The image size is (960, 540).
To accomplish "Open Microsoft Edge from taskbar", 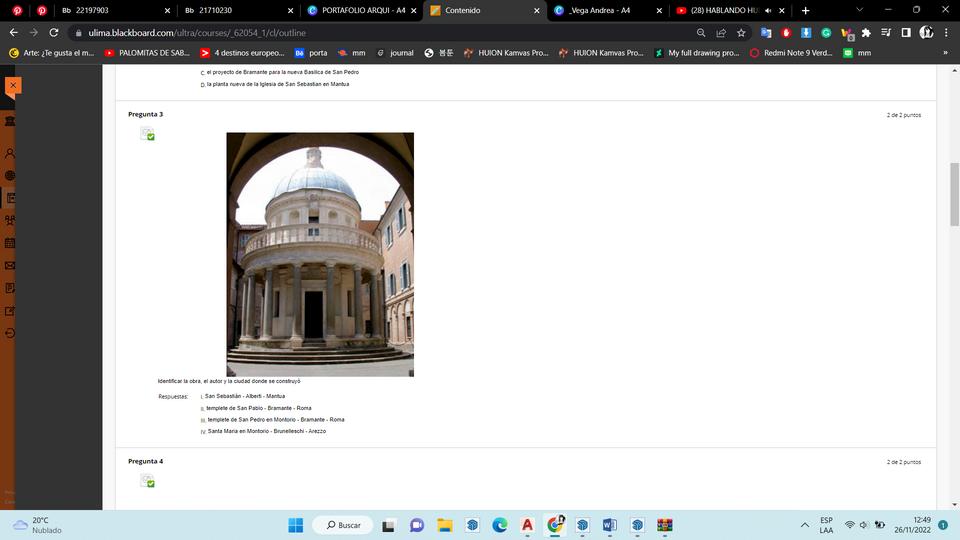I will tap(500, 525).
